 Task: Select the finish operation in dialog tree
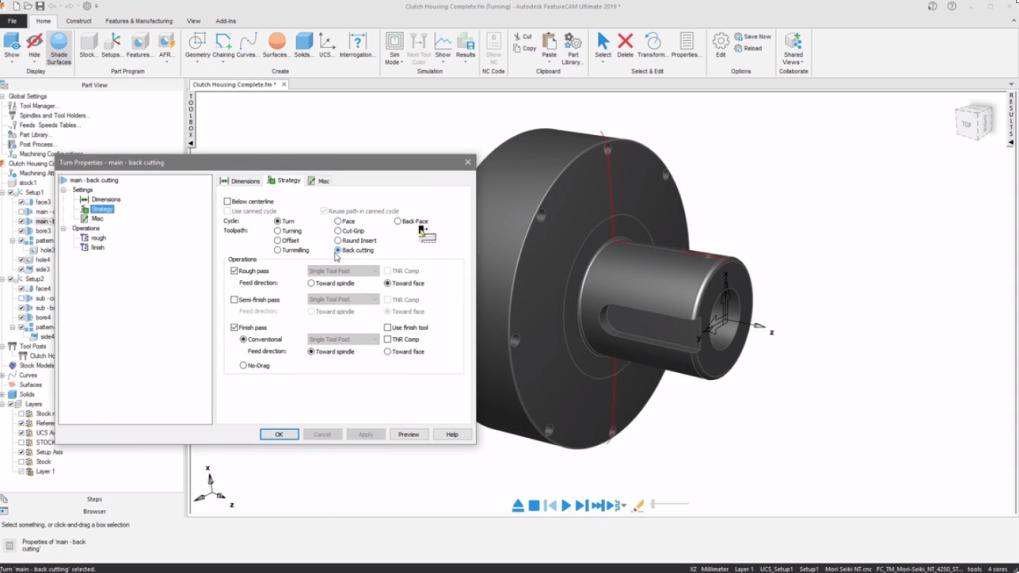click(x=97, y=248)
